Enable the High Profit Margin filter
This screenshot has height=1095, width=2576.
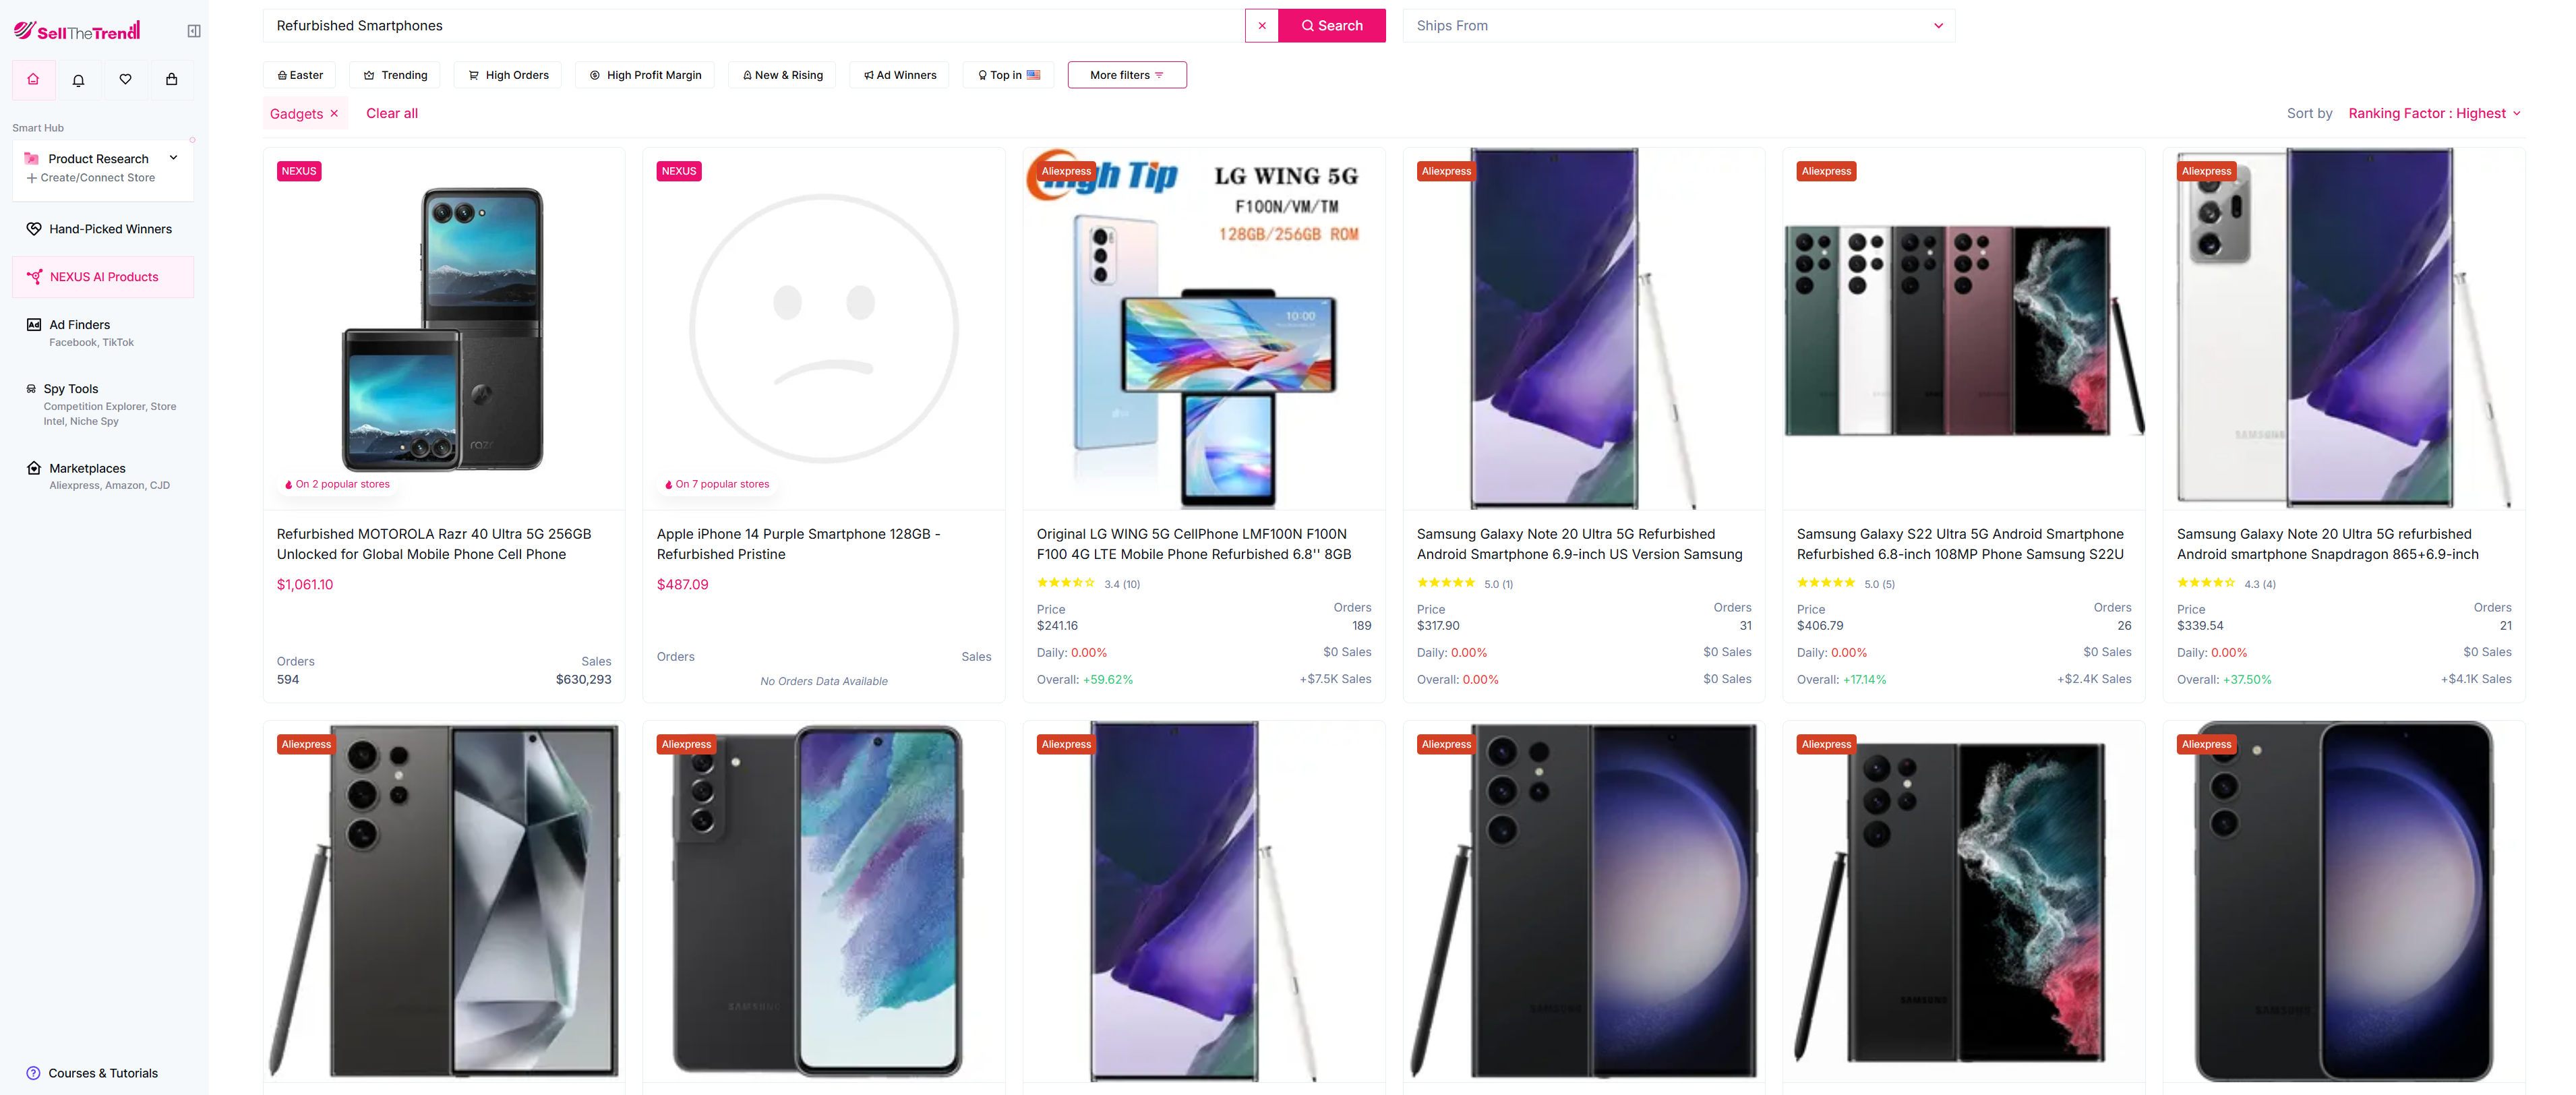[645, 74]
